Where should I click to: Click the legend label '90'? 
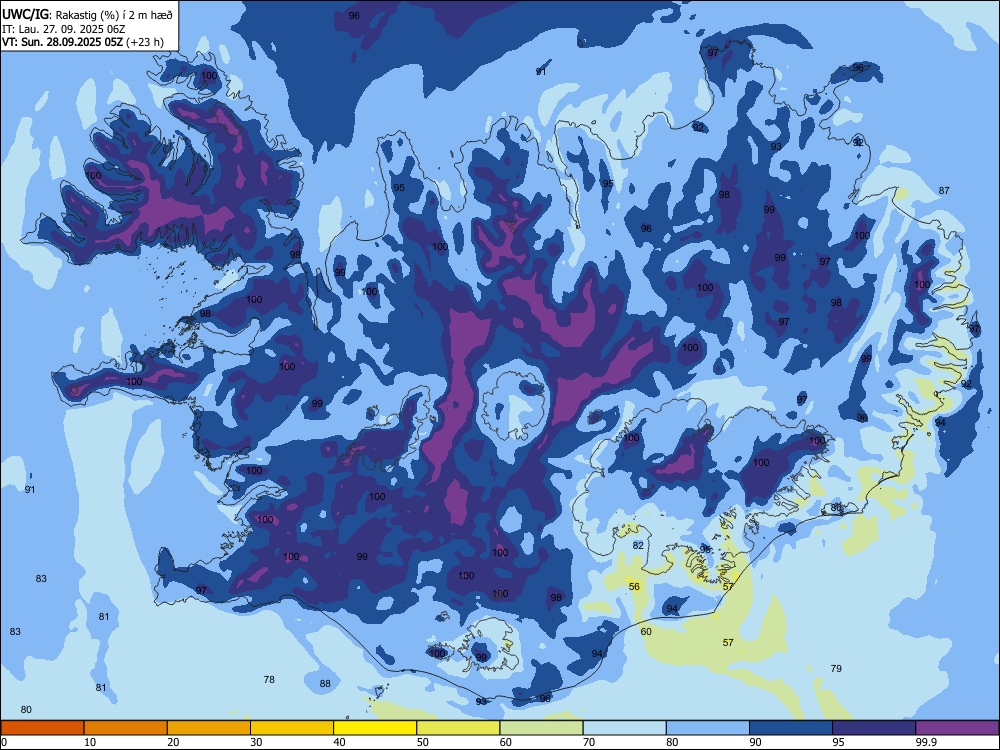[x=755, y=742]
